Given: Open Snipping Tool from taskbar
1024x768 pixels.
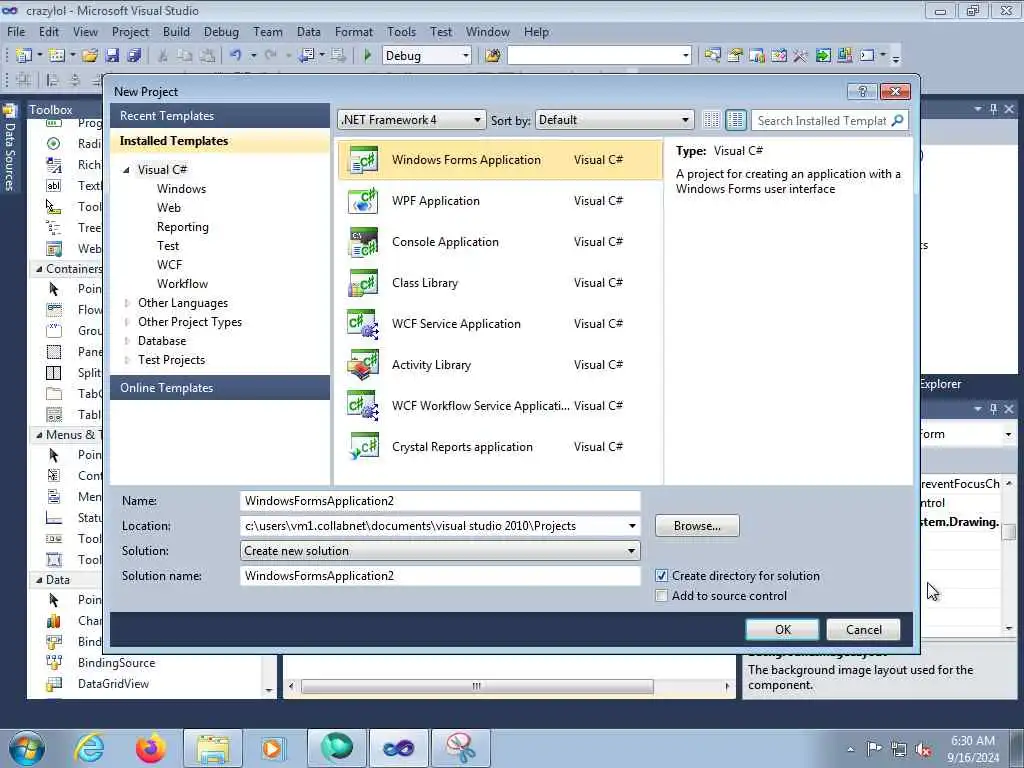Looking at the screenshot, I should (460, 748).
